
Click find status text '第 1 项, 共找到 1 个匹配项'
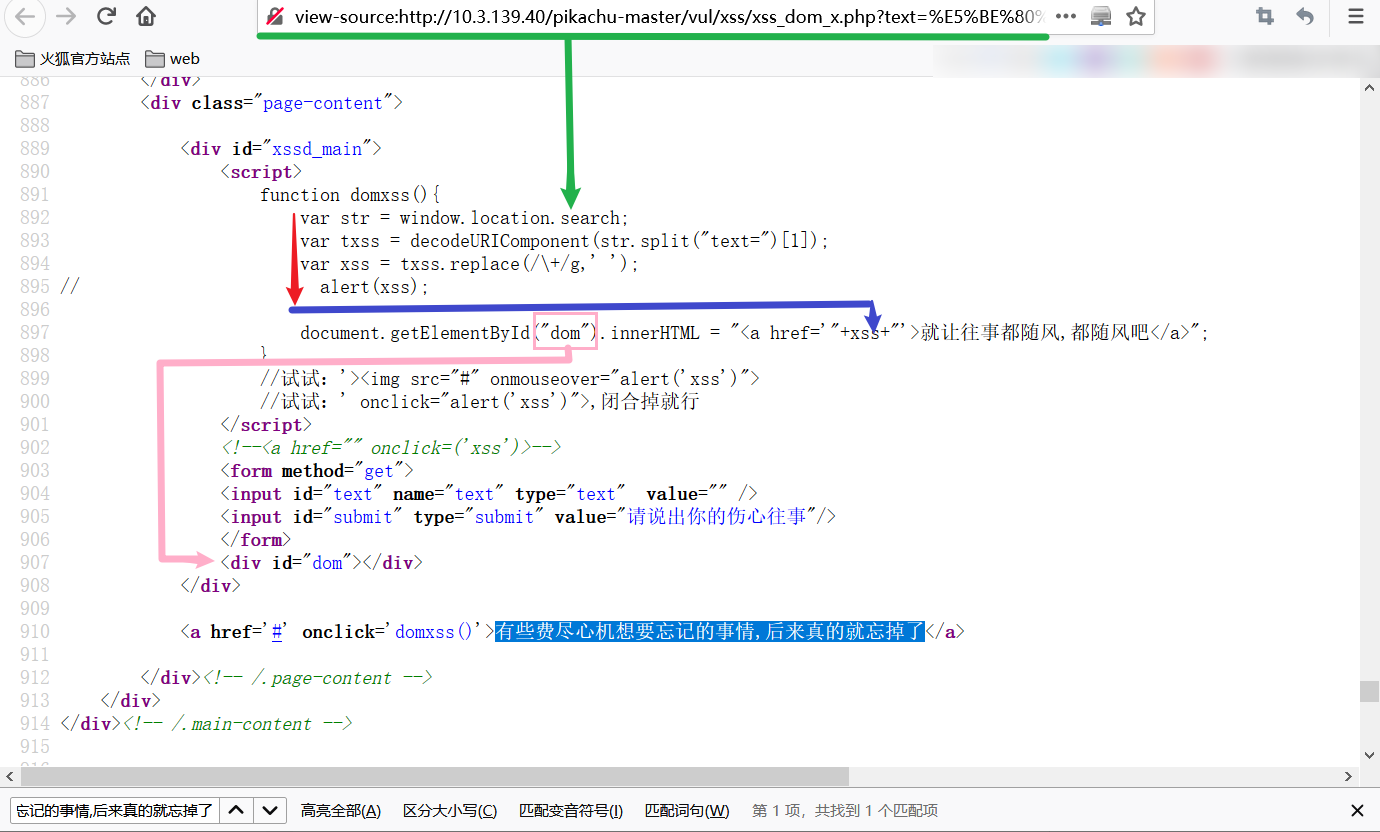click(845, 811)
